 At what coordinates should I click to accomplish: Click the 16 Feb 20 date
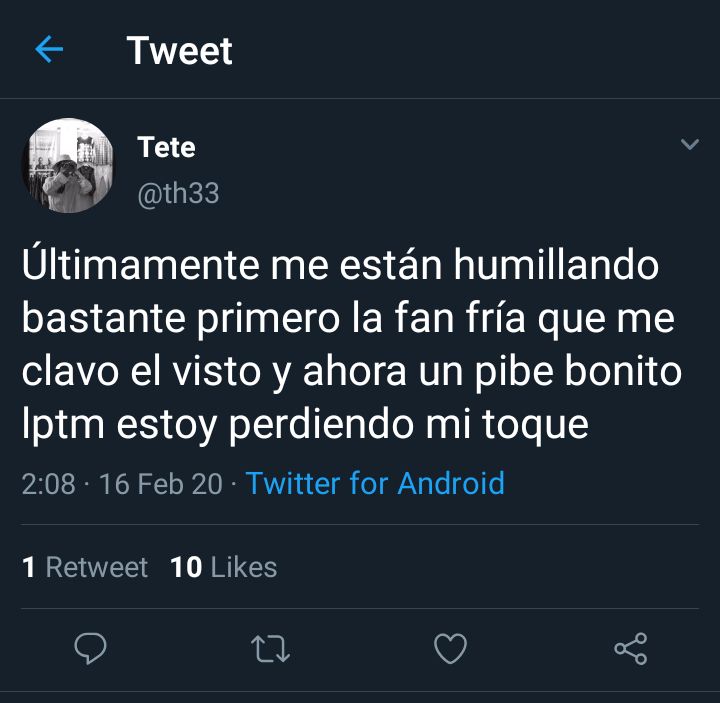tap(161, 484)
